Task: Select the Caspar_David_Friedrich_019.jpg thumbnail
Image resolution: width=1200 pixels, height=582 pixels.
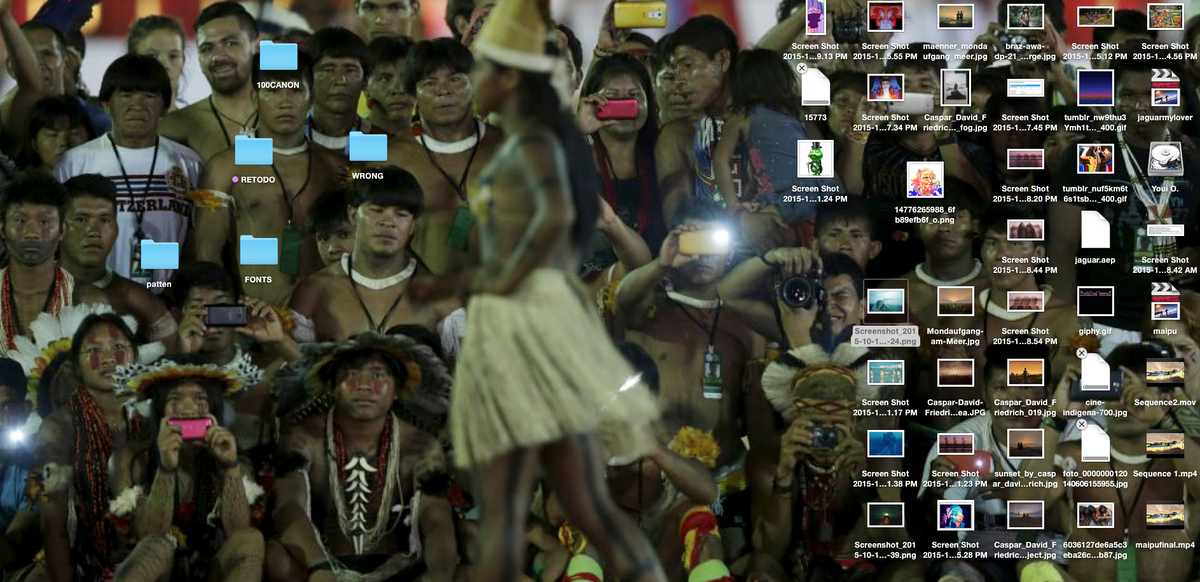Action: 1025,373
